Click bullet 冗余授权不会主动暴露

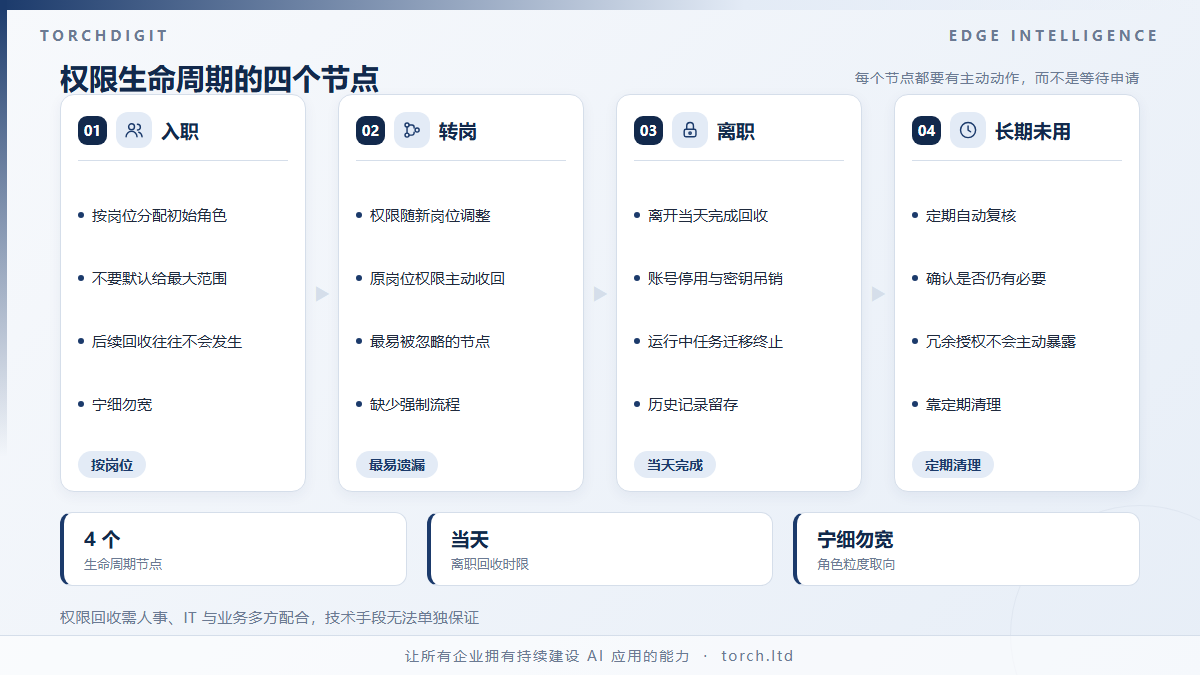pyautogui.click(x=1001, y=341)
